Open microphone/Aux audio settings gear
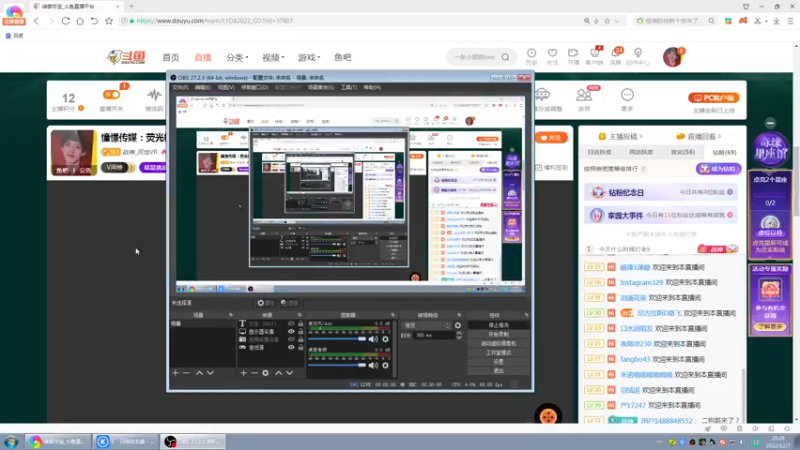This screenshot has height=450, width=800. tap(385, 339)
